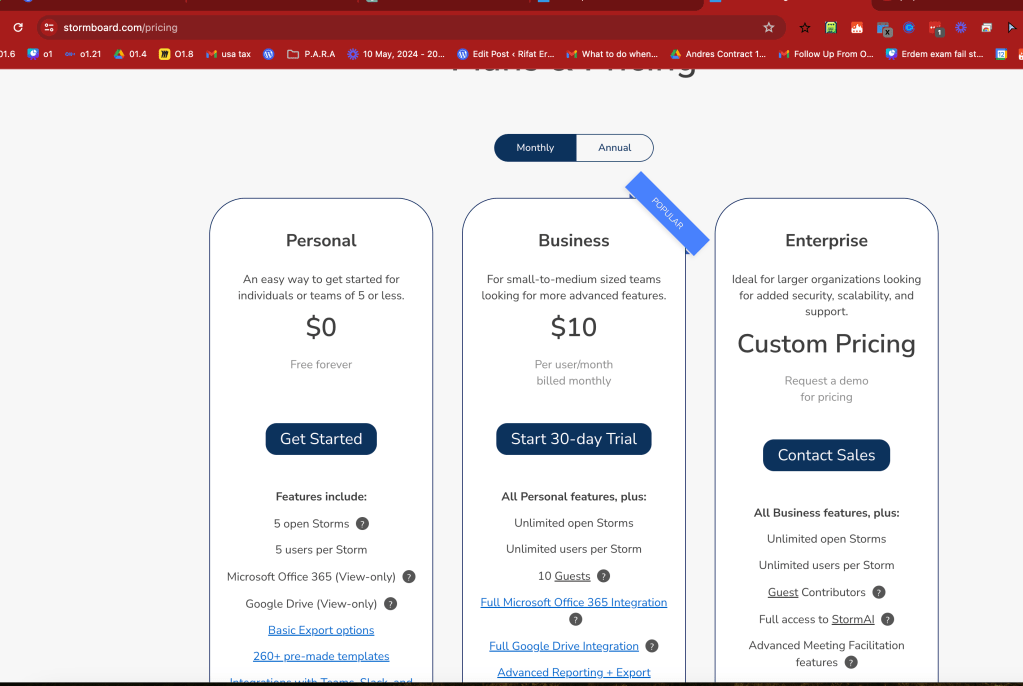Open the Andres Contract bookmark
Screen dimensions: 1023x686
pos(718,54)
